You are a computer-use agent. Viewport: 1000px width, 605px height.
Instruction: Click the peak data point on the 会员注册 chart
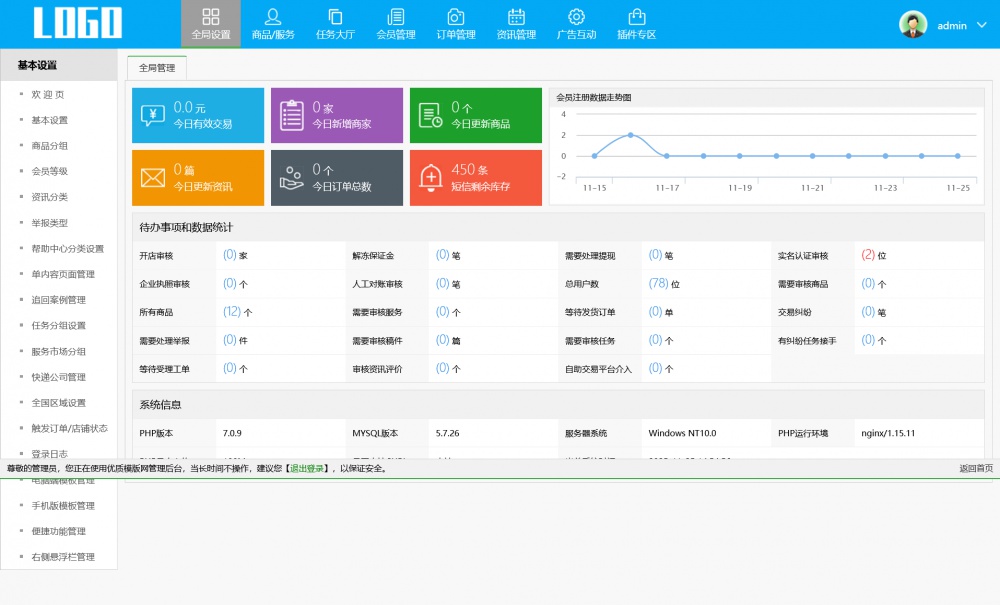(630, 134)
